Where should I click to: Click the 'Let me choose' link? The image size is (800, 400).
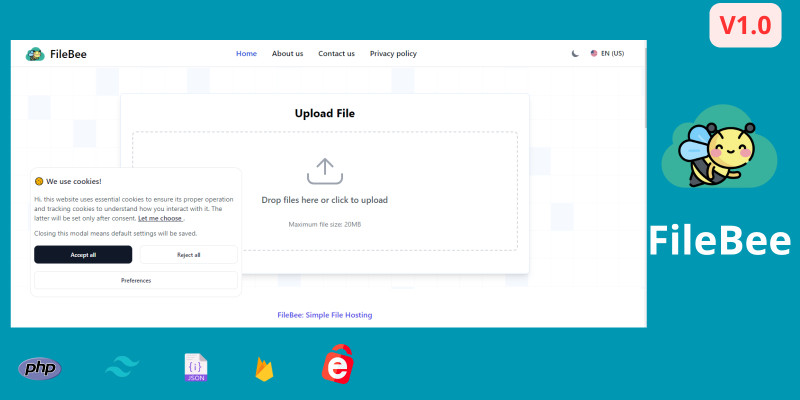click(160, 218)
